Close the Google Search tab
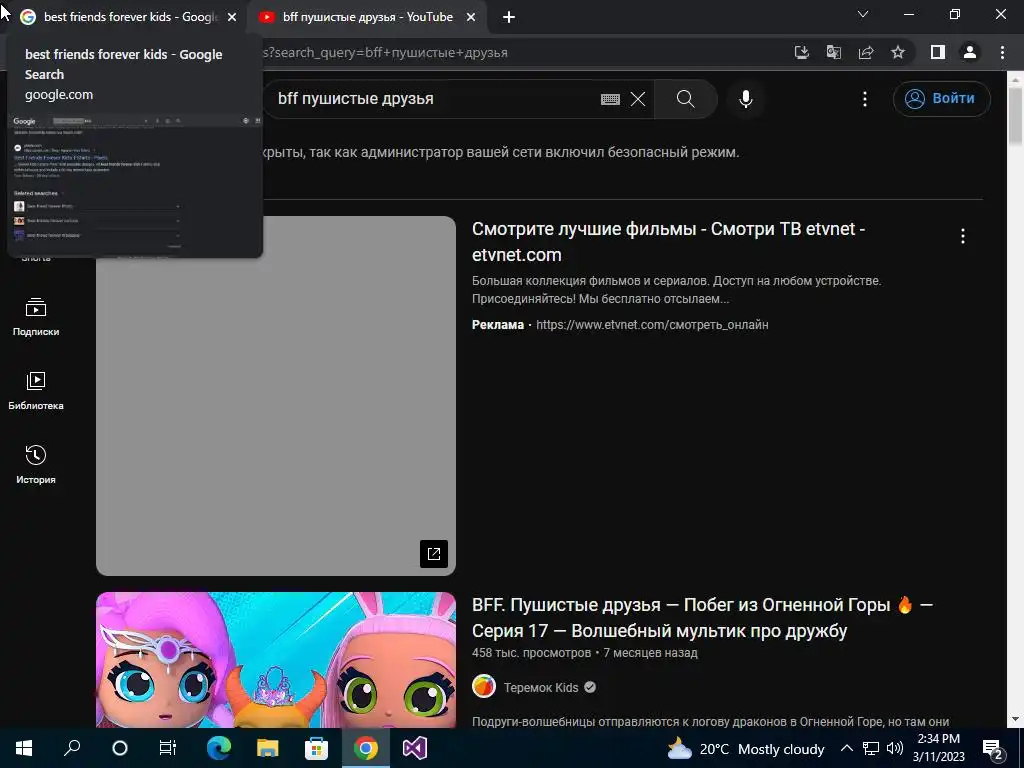This screenshot has height=768, width=1024. 232,18
